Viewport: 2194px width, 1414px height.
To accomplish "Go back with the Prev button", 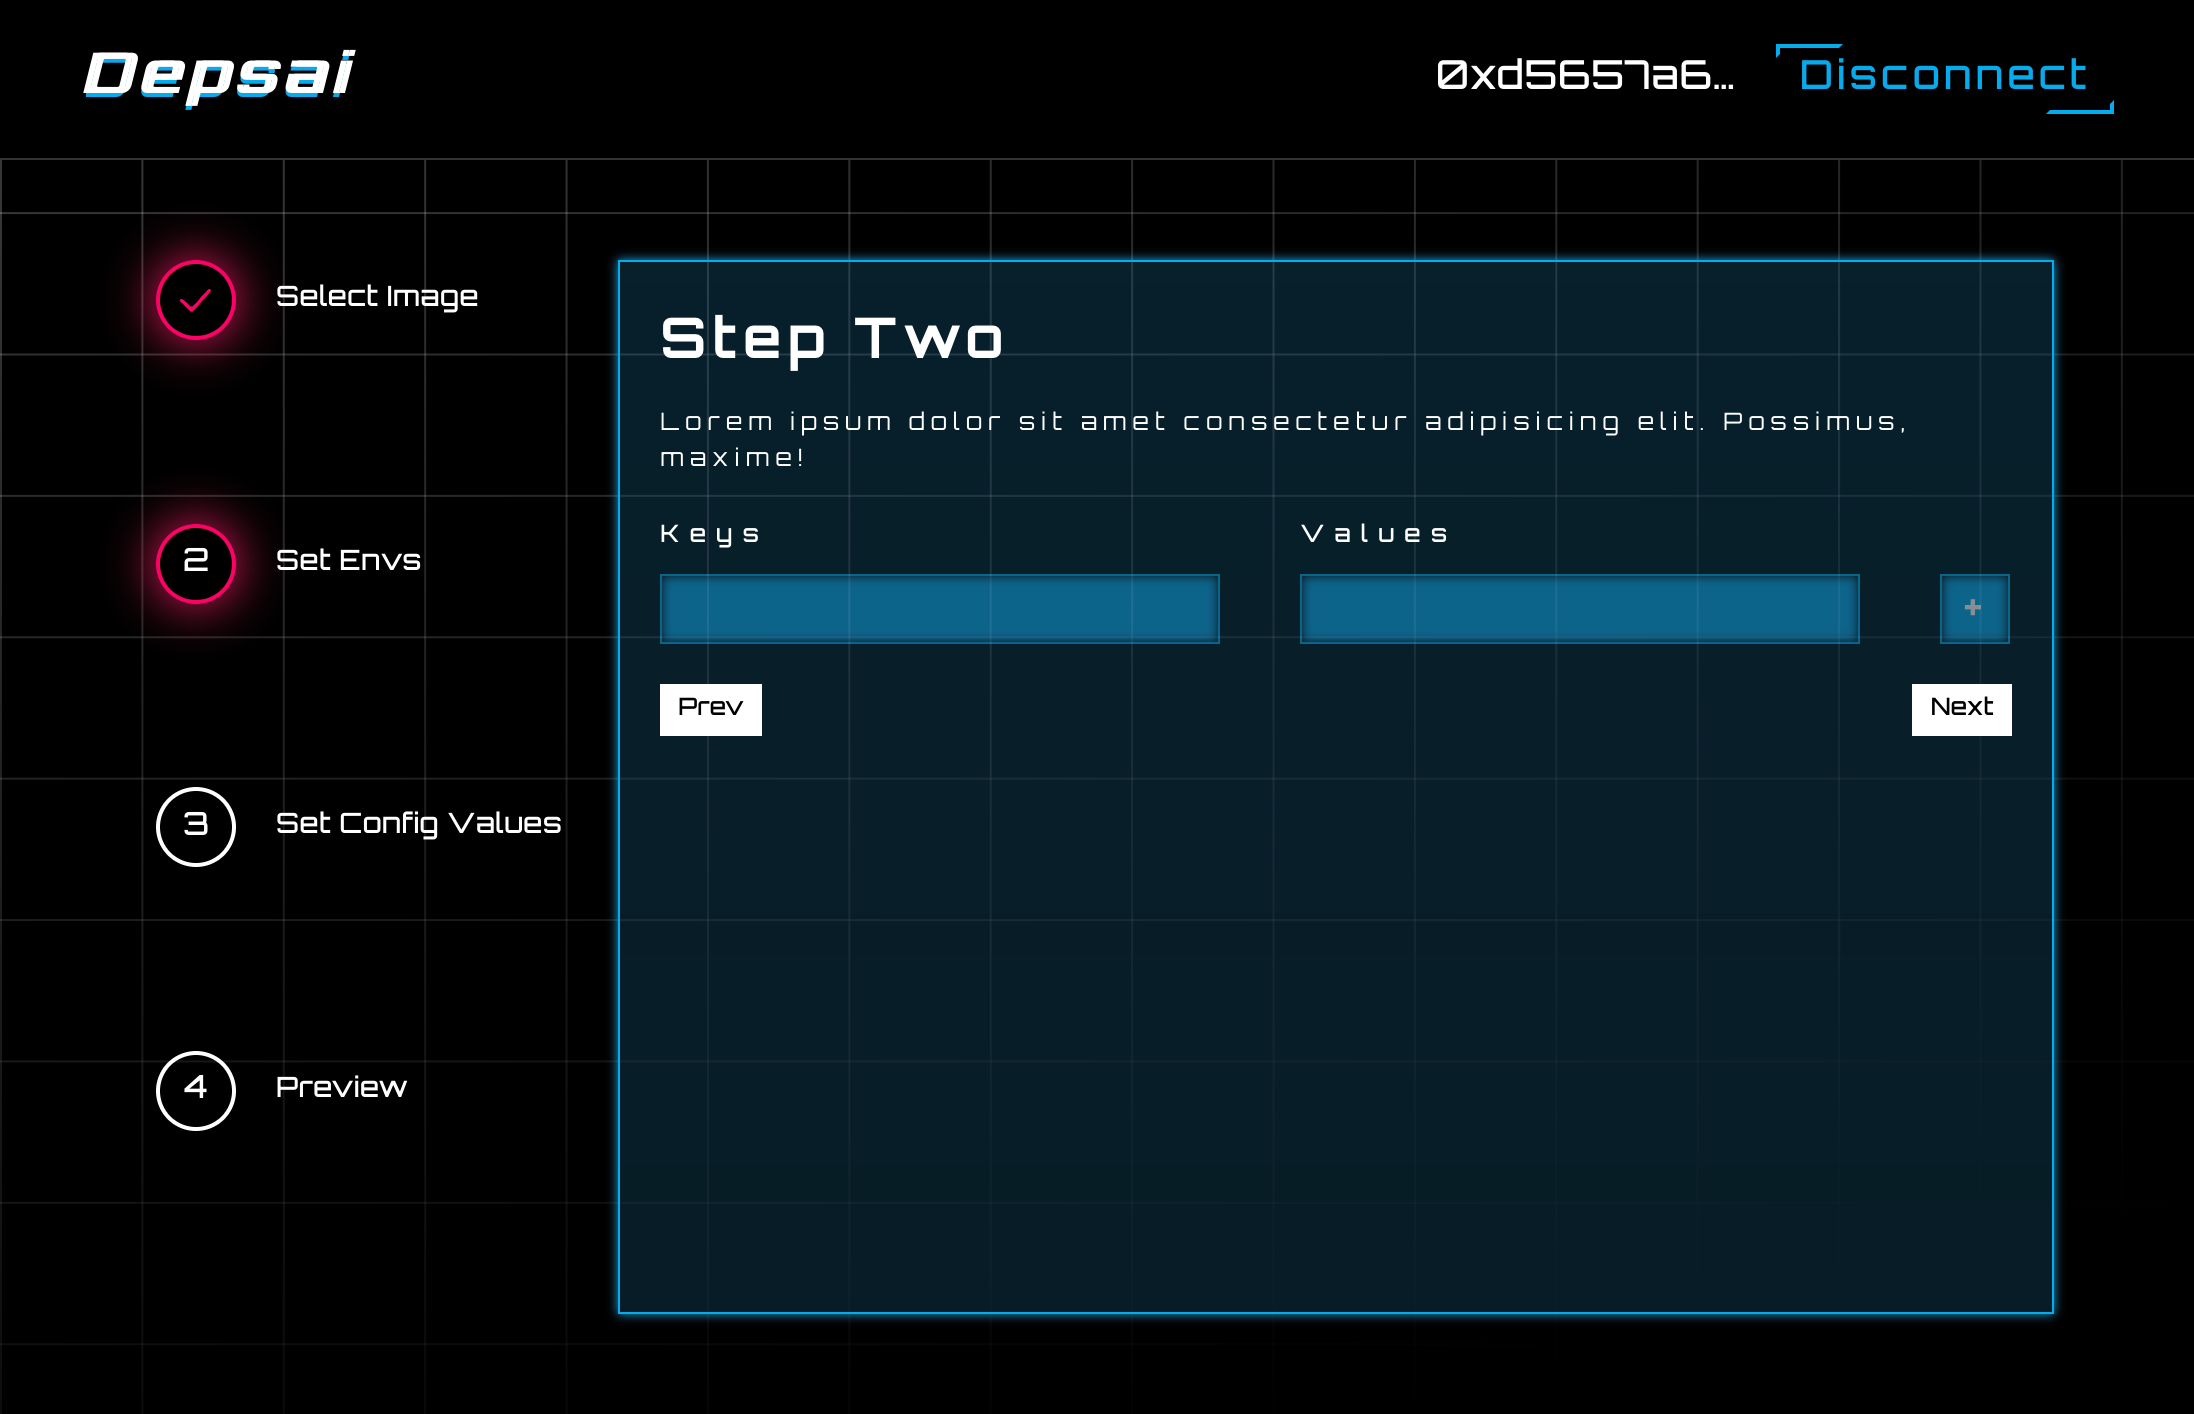I will coord(710,709).
